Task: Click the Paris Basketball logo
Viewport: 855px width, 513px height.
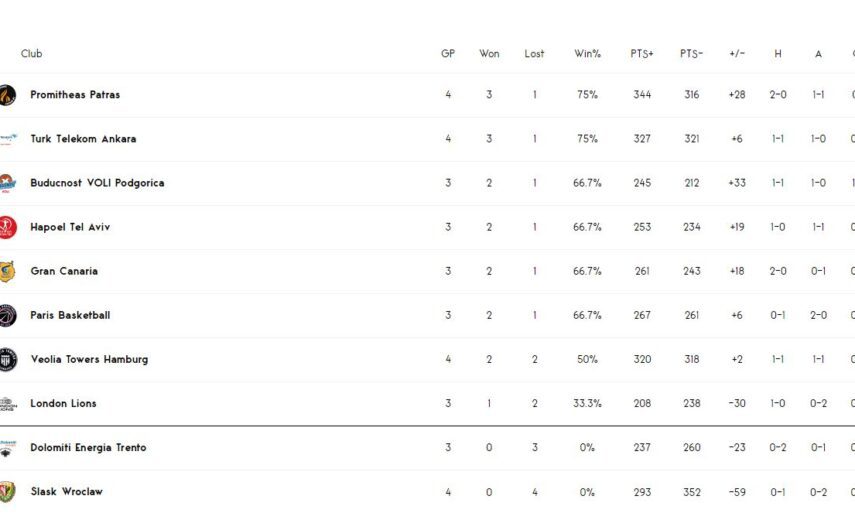Action: point(7,315)
